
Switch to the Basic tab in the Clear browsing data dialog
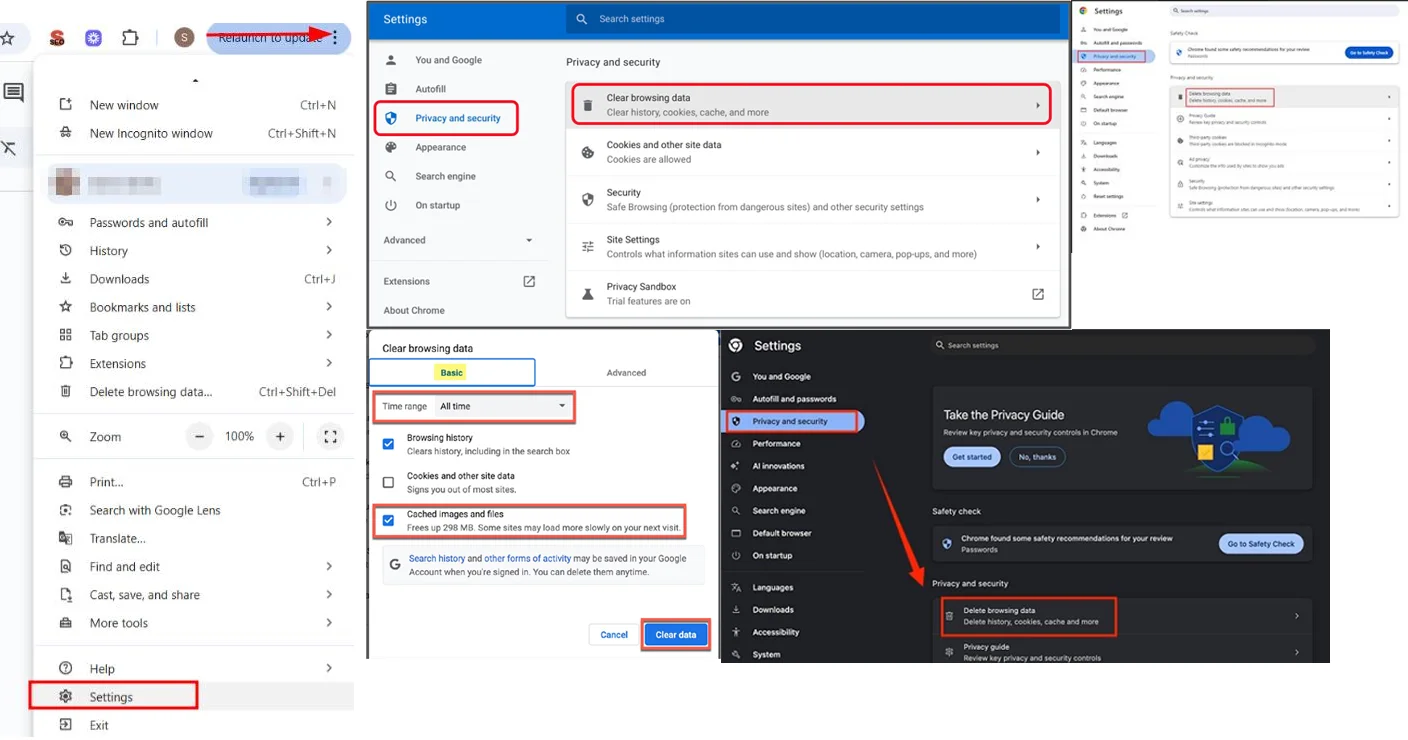(452, 372)
